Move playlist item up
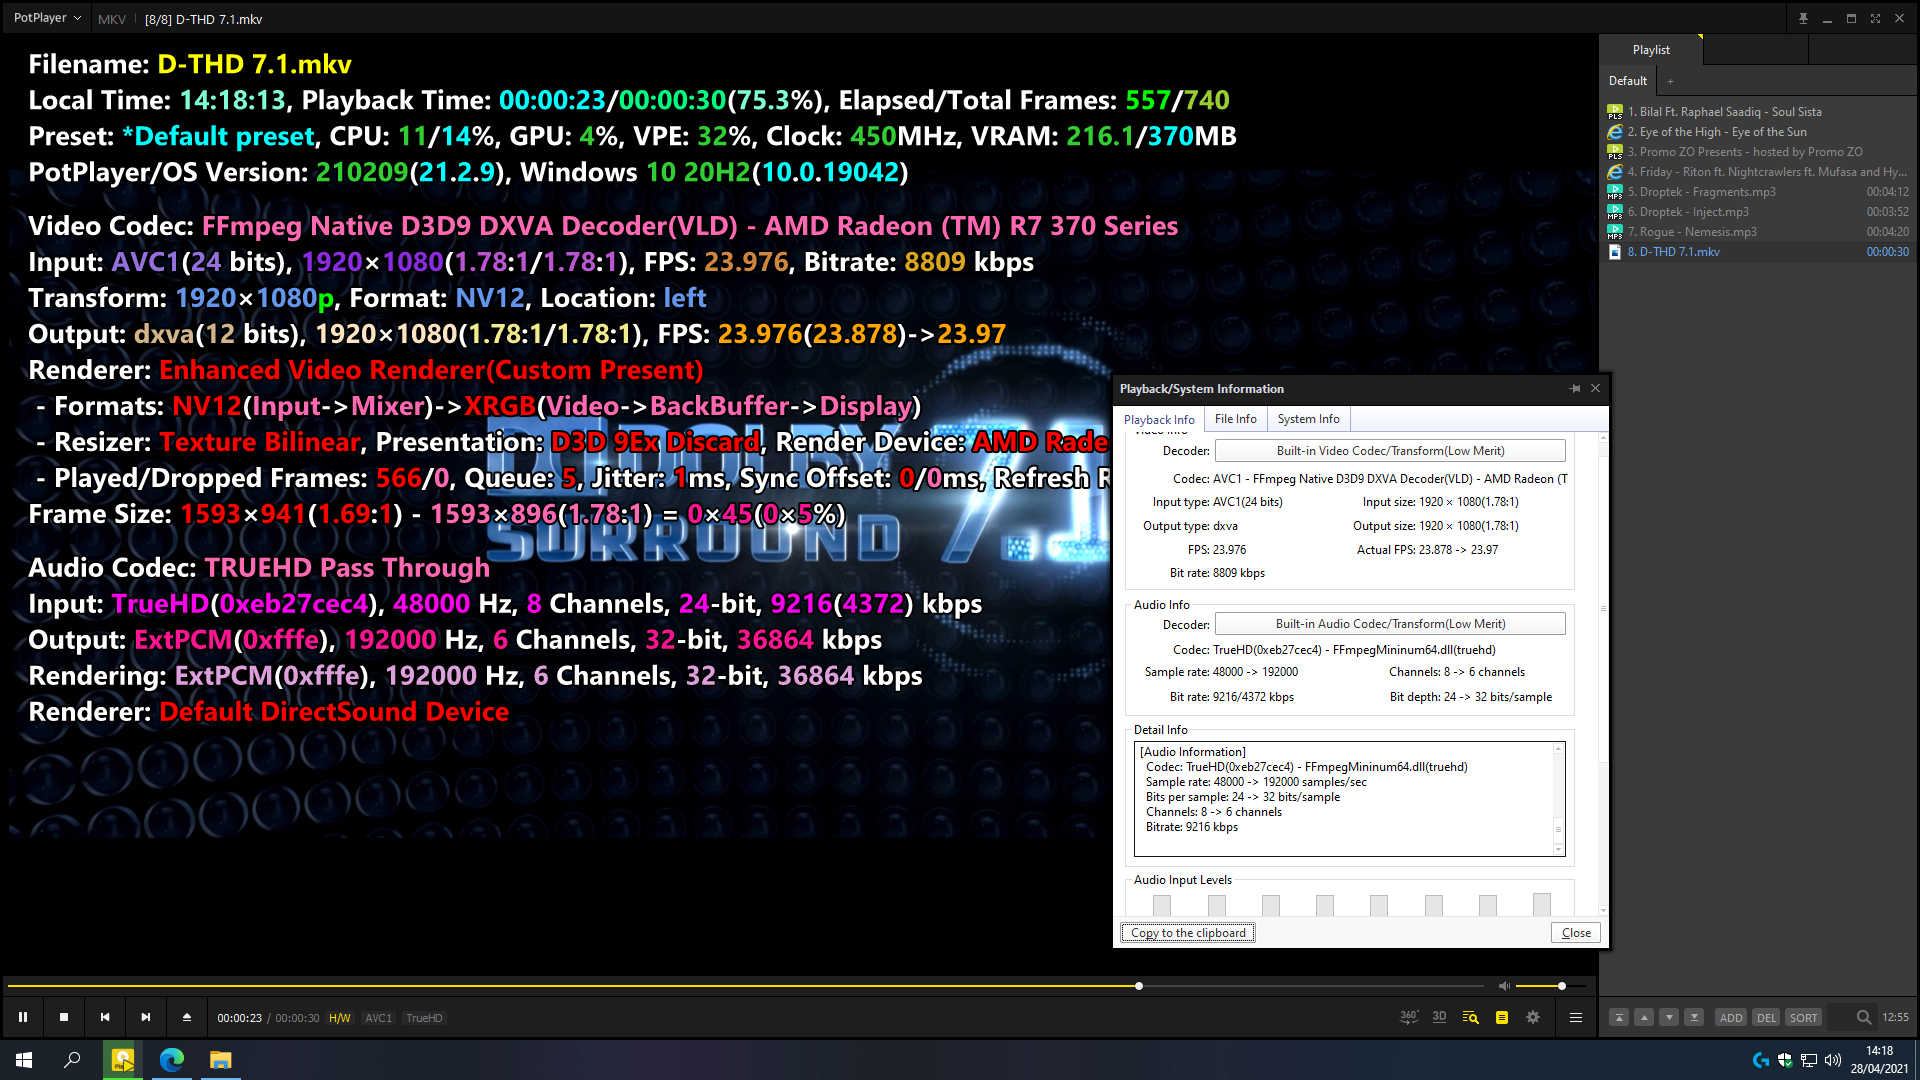The image size is (1920, 1080). pyautogui.click(x=1644, y=1017)
